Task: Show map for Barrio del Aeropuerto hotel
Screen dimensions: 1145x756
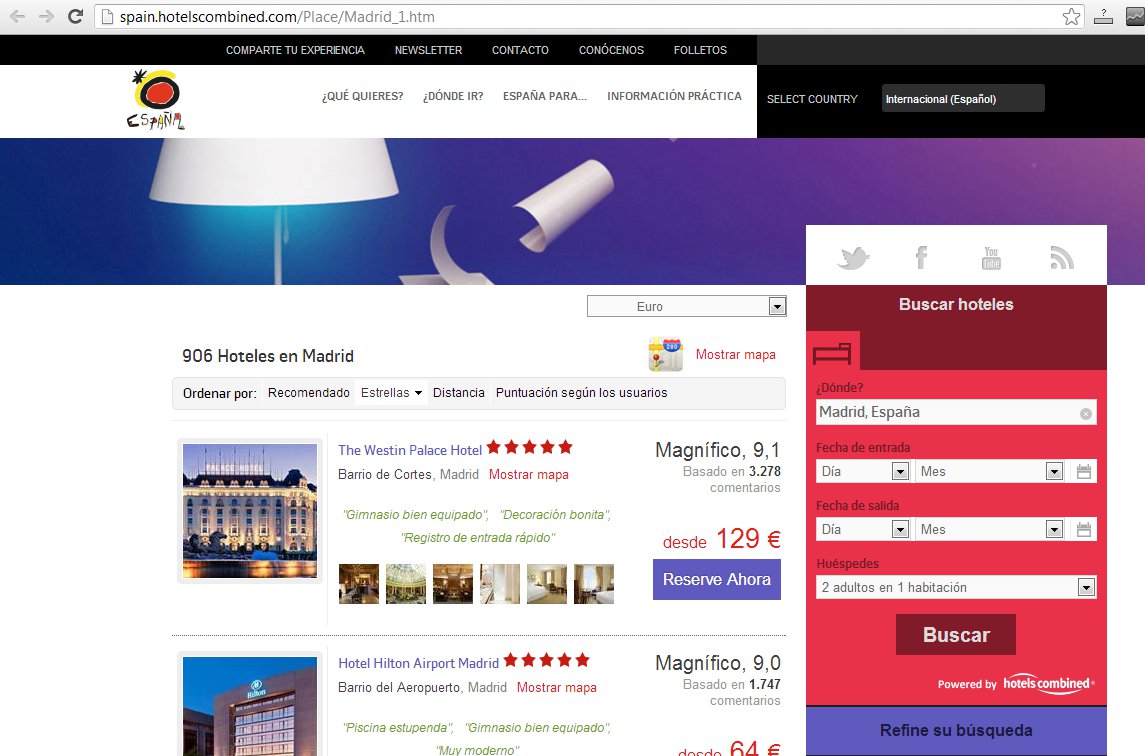Action: pos(556,688)
